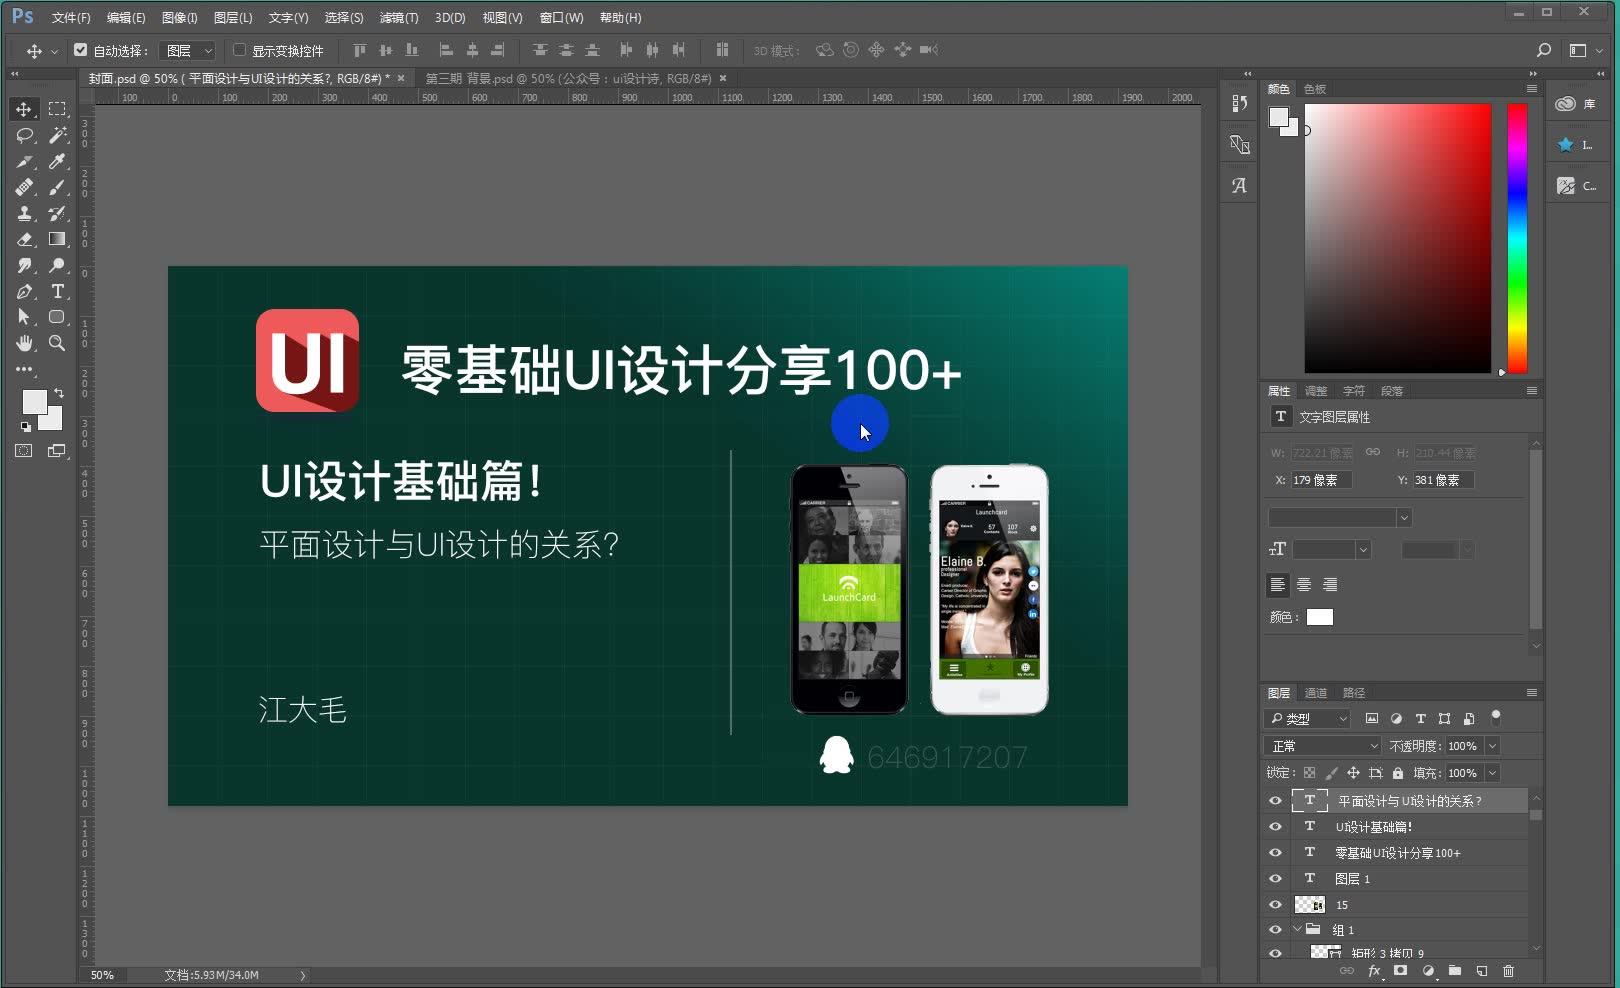Select the Horizontal Type tool
The width and height of the screenshot is (1620, 988).
pos(57,291)
